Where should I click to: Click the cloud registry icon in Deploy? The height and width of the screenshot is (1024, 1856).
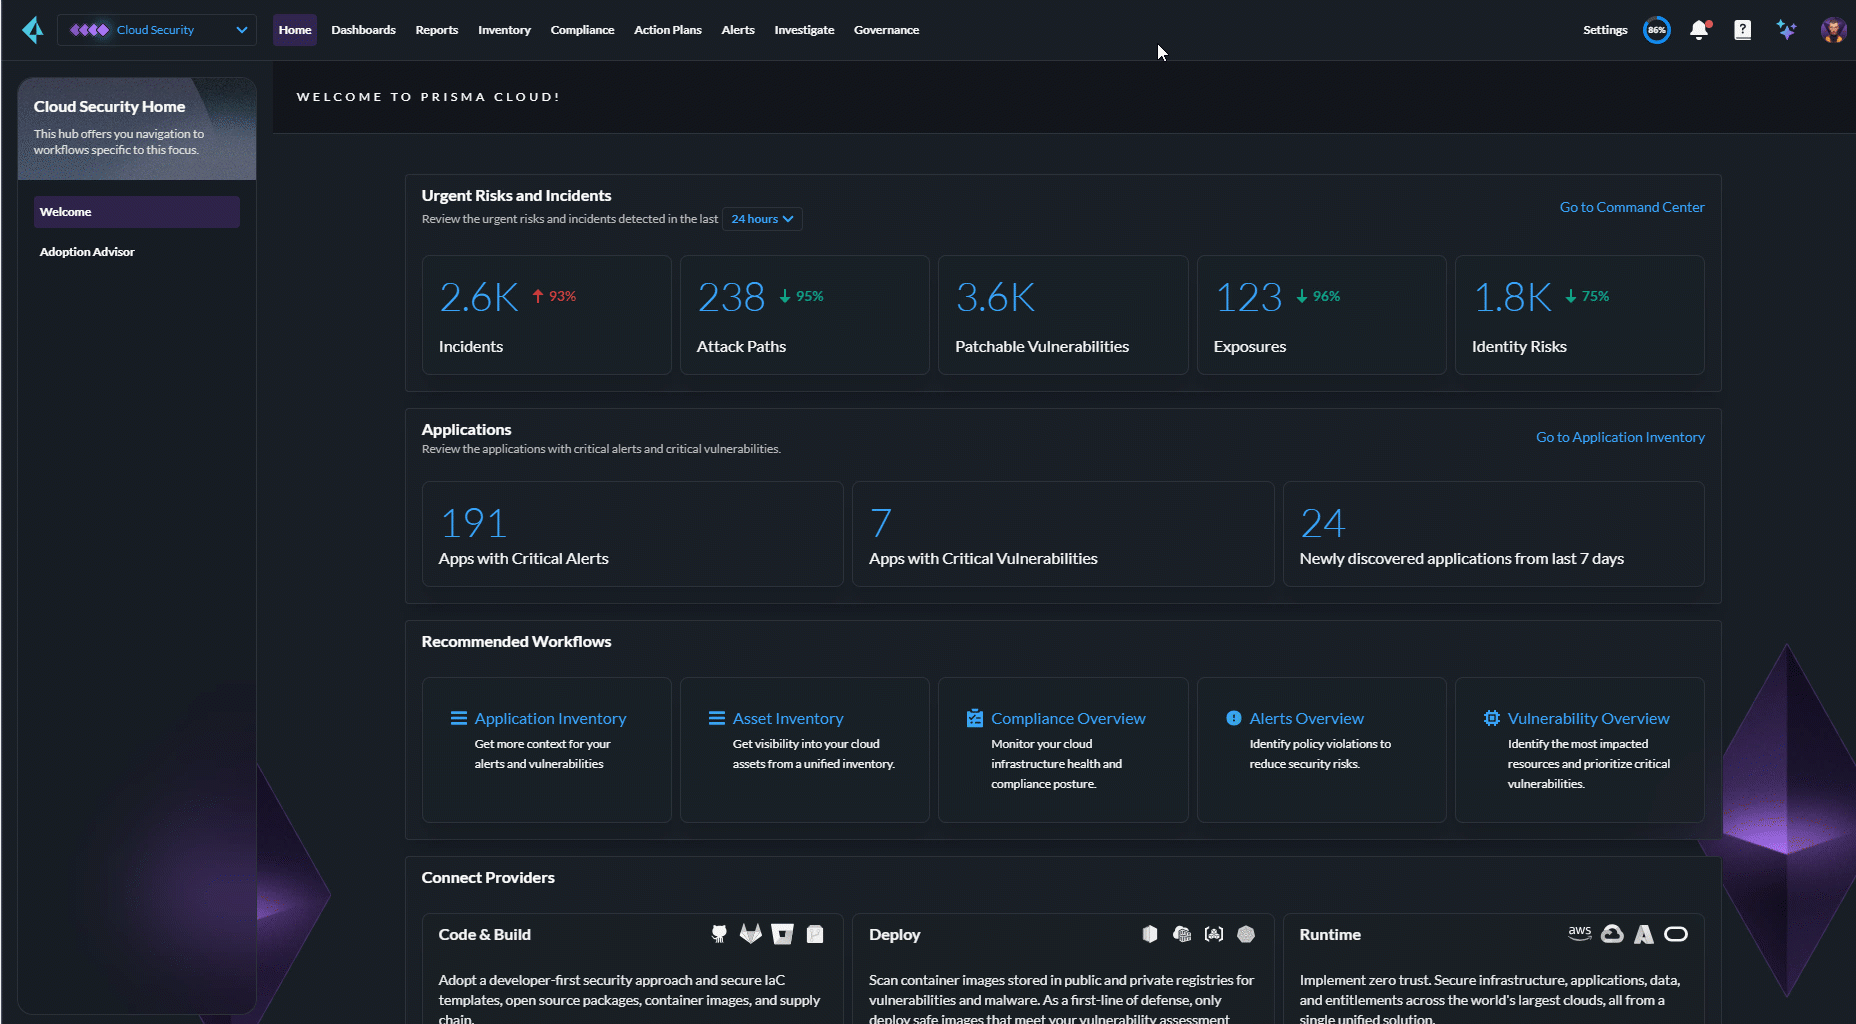click(x=1182, y=934)
